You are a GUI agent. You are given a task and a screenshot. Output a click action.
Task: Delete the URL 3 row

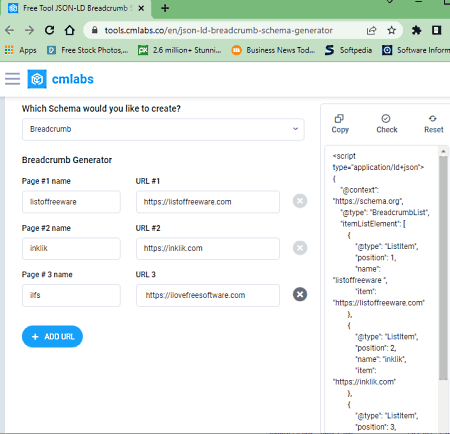point(300,294)
